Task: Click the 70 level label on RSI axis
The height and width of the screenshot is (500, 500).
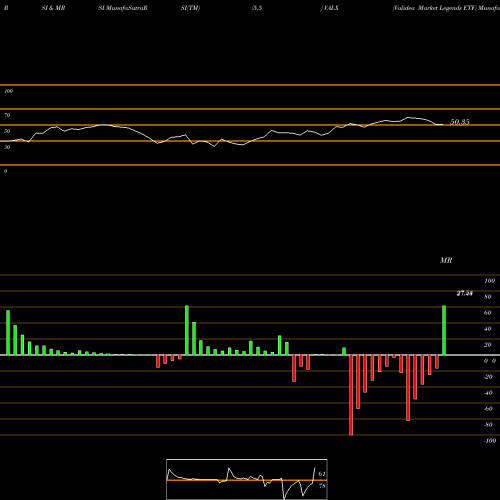Action: click(7, 115)
